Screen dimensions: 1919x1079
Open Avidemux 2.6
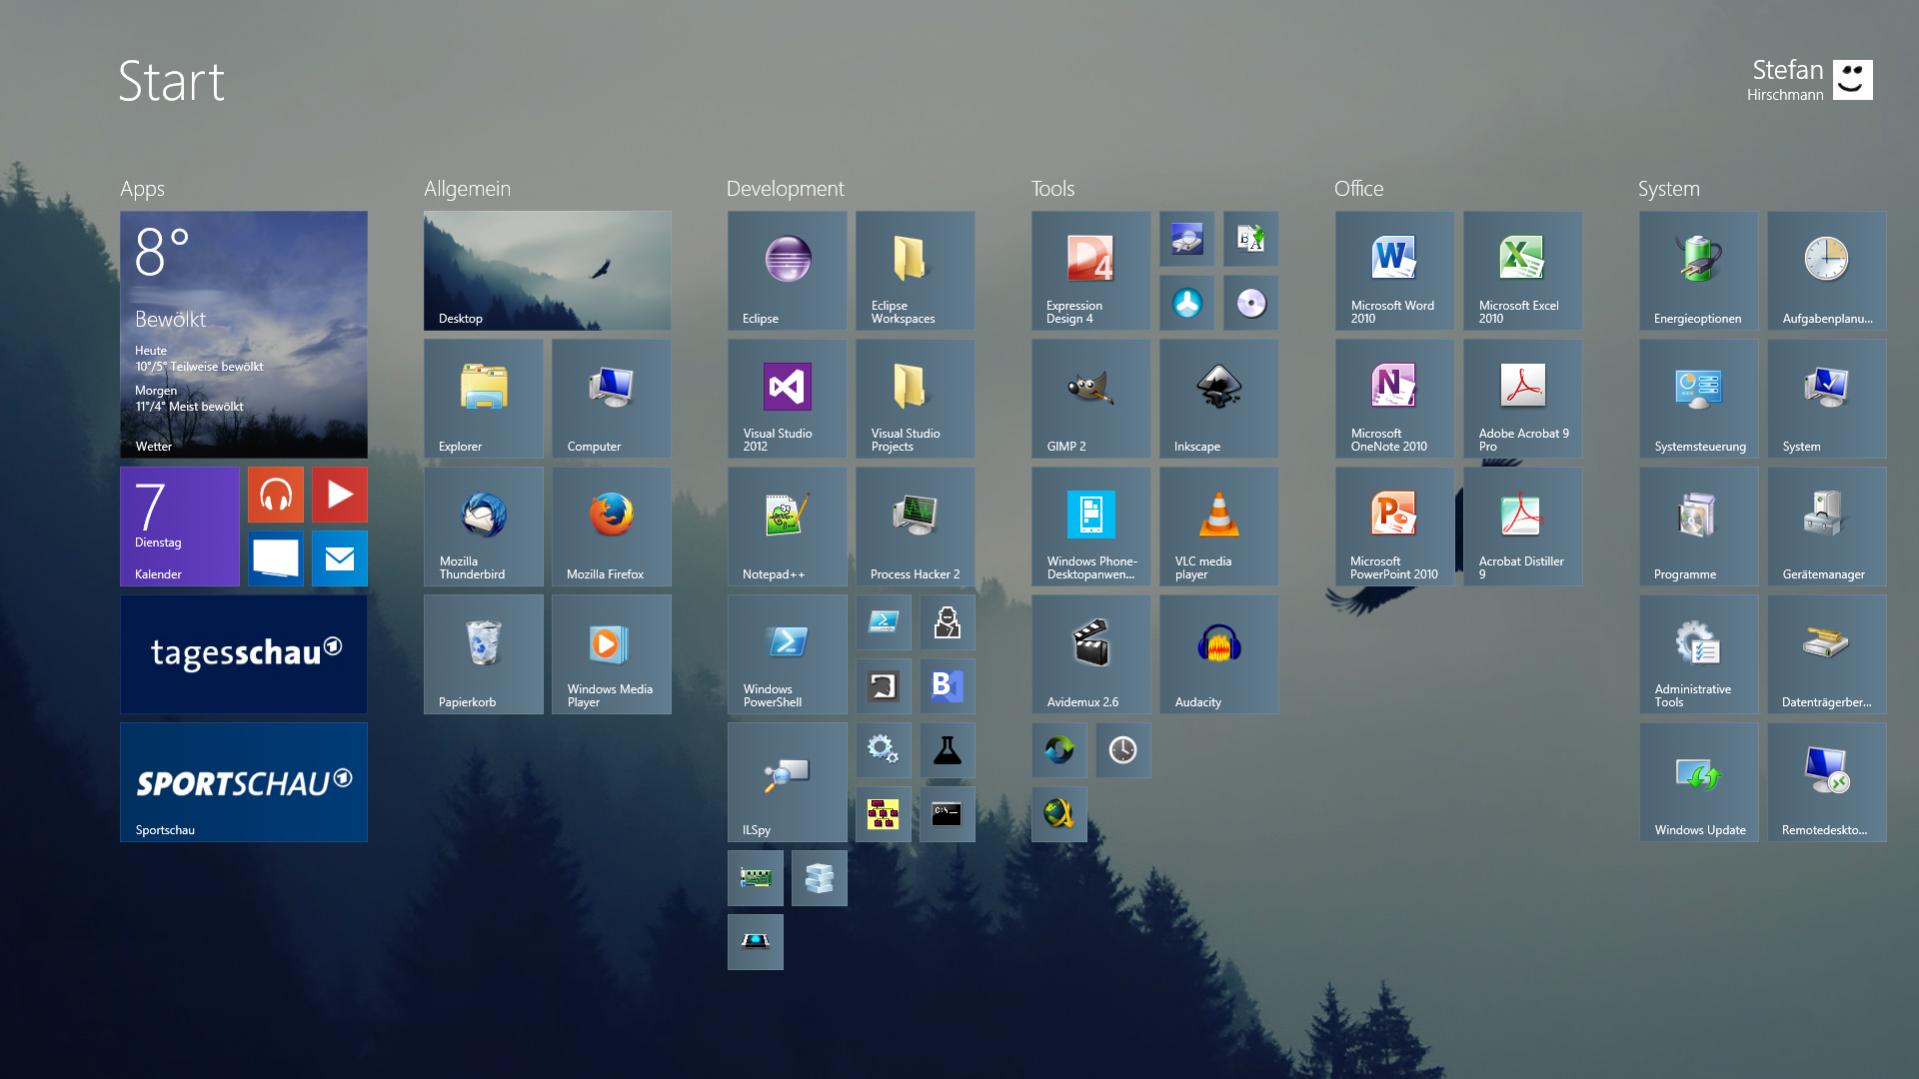pyautogui.click(x=1091, y=654)
